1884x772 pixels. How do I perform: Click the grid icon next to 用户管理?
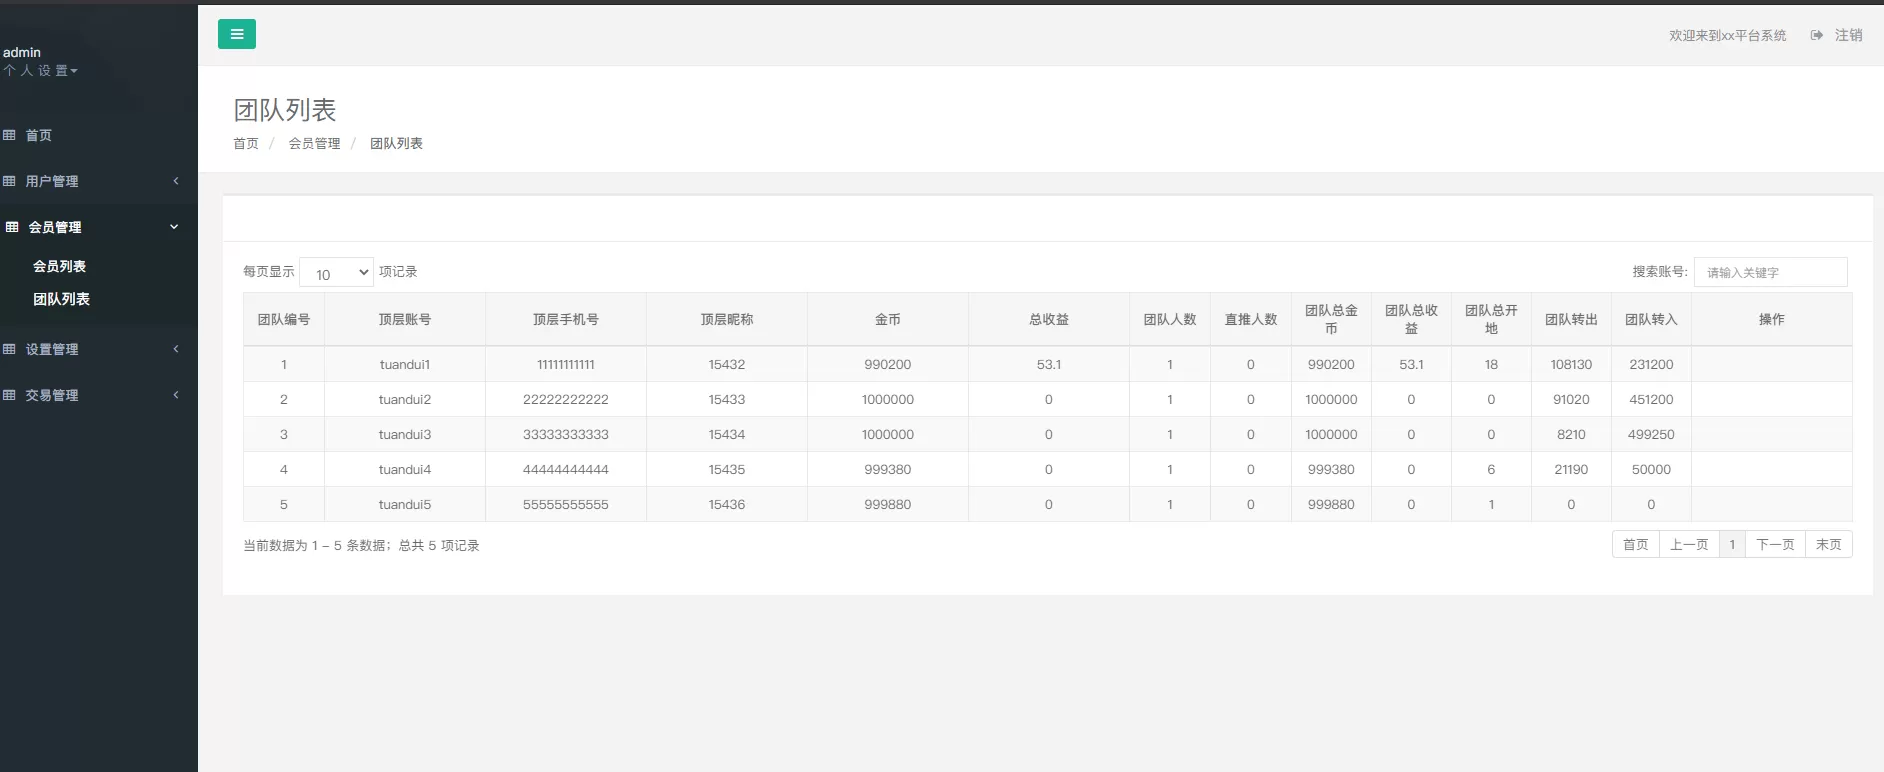(x=9, y=181)
